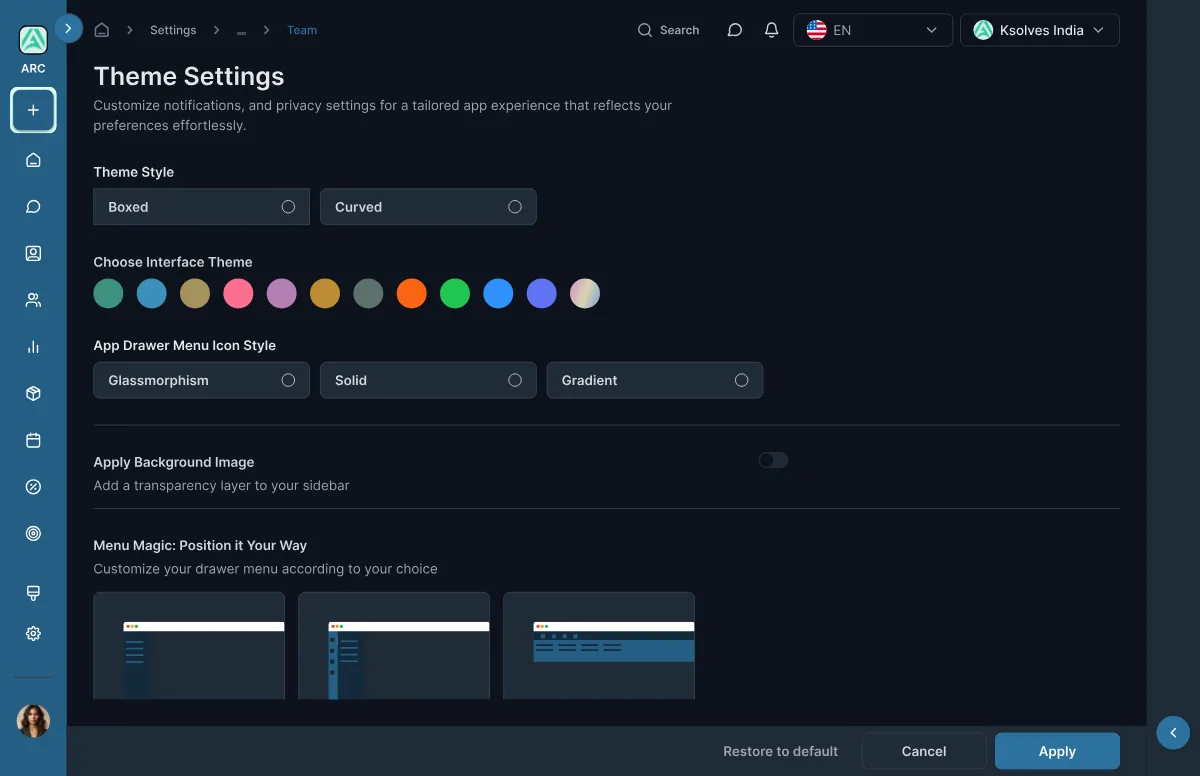1200x776 pixels.
Task: Open the target goals icon in sidebar
Action: pos(33,534)
